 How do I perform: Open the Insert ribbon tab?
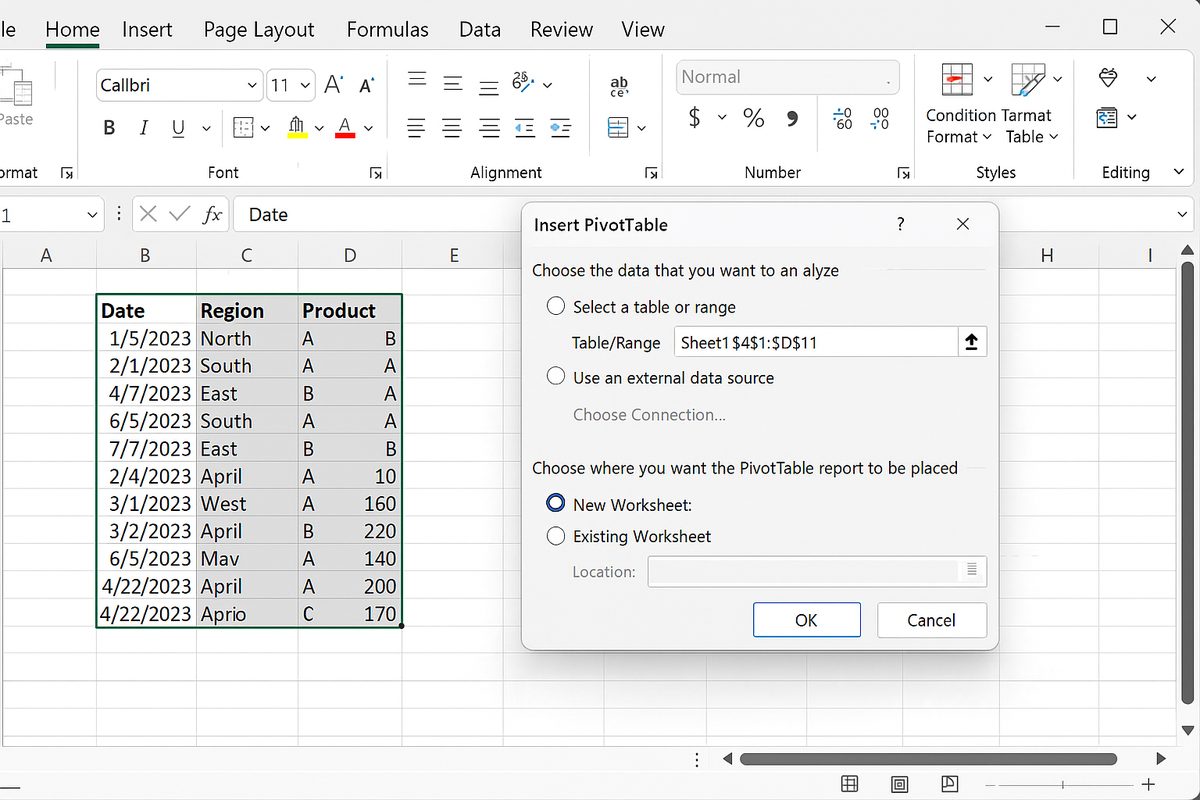pyautogui.click(x=147, y=29)
